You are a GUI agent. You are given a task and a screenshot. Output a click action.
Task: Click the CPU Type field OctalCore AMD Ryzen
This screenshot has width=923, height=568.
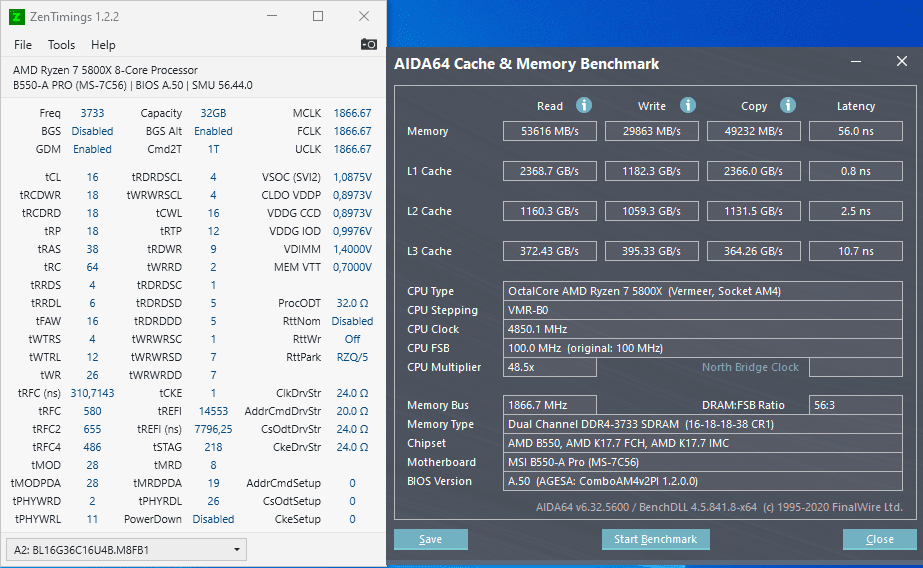[x=703, y=291]
